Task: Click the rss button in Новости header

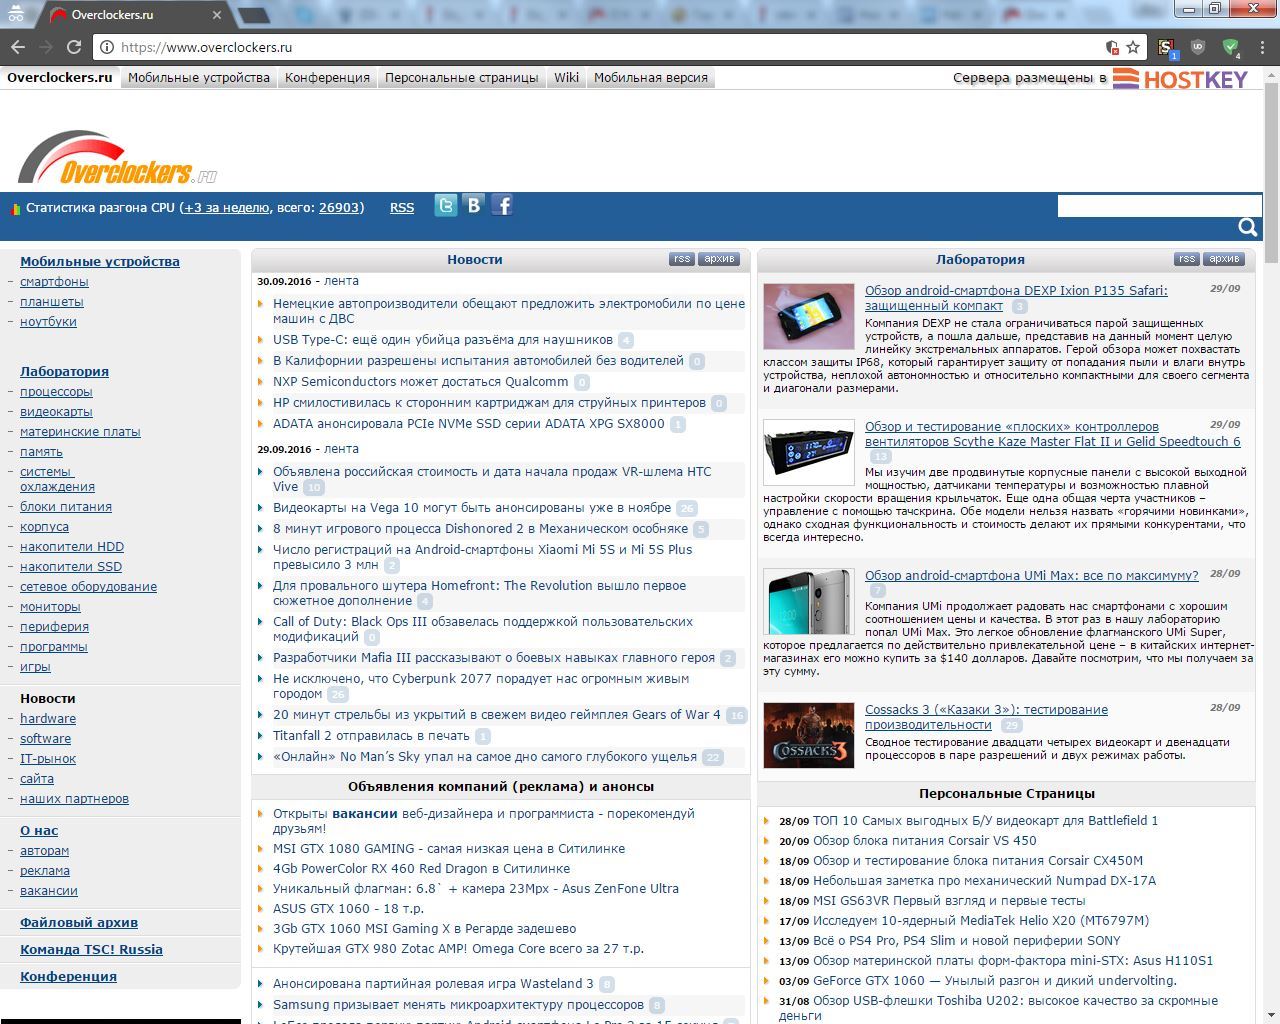Action: click(x=682, y=259)
